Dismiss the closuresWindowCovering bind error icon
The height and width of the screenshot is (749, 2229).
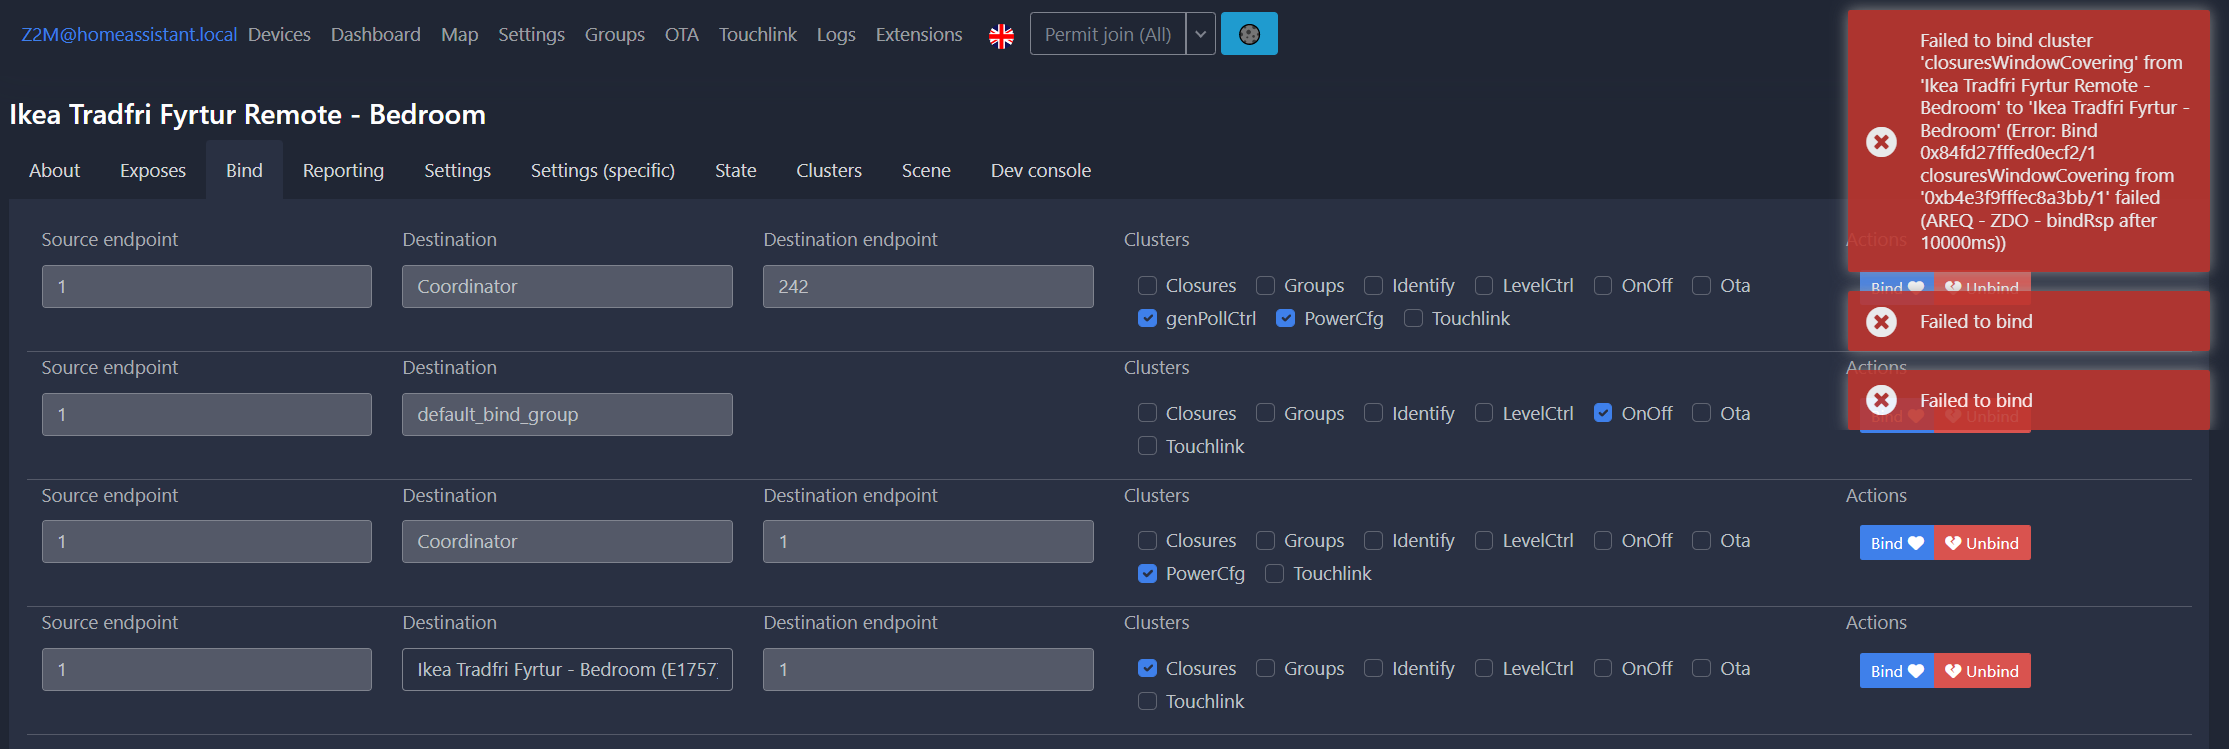click(x=1881, y=141)
